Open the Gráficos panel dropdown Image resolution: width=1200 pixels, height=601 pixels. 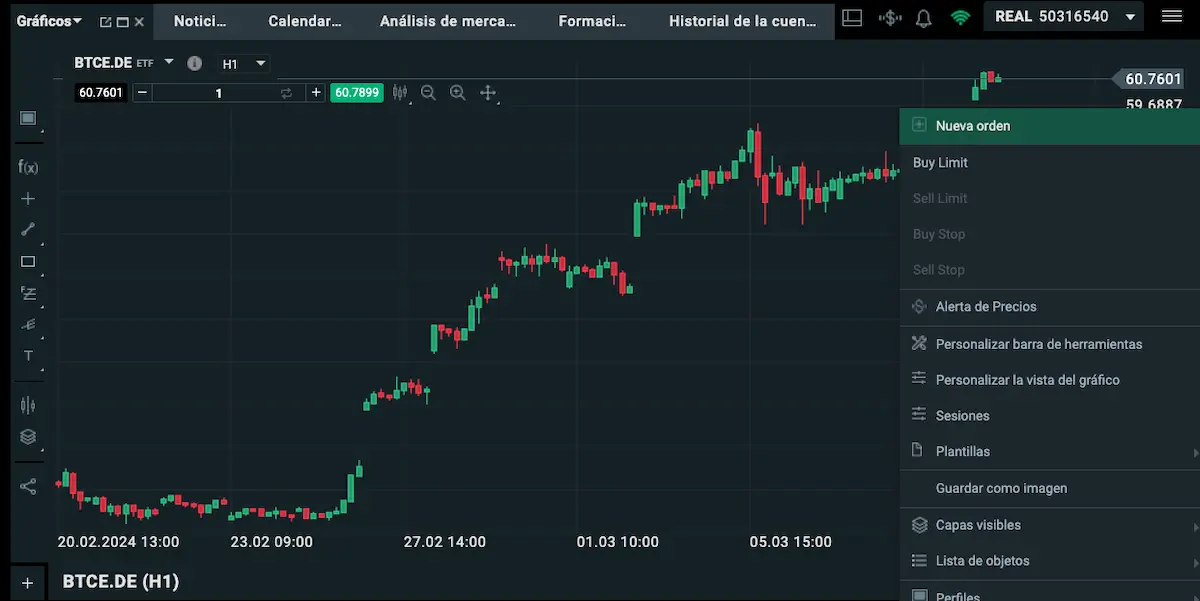tap(49, 21)
